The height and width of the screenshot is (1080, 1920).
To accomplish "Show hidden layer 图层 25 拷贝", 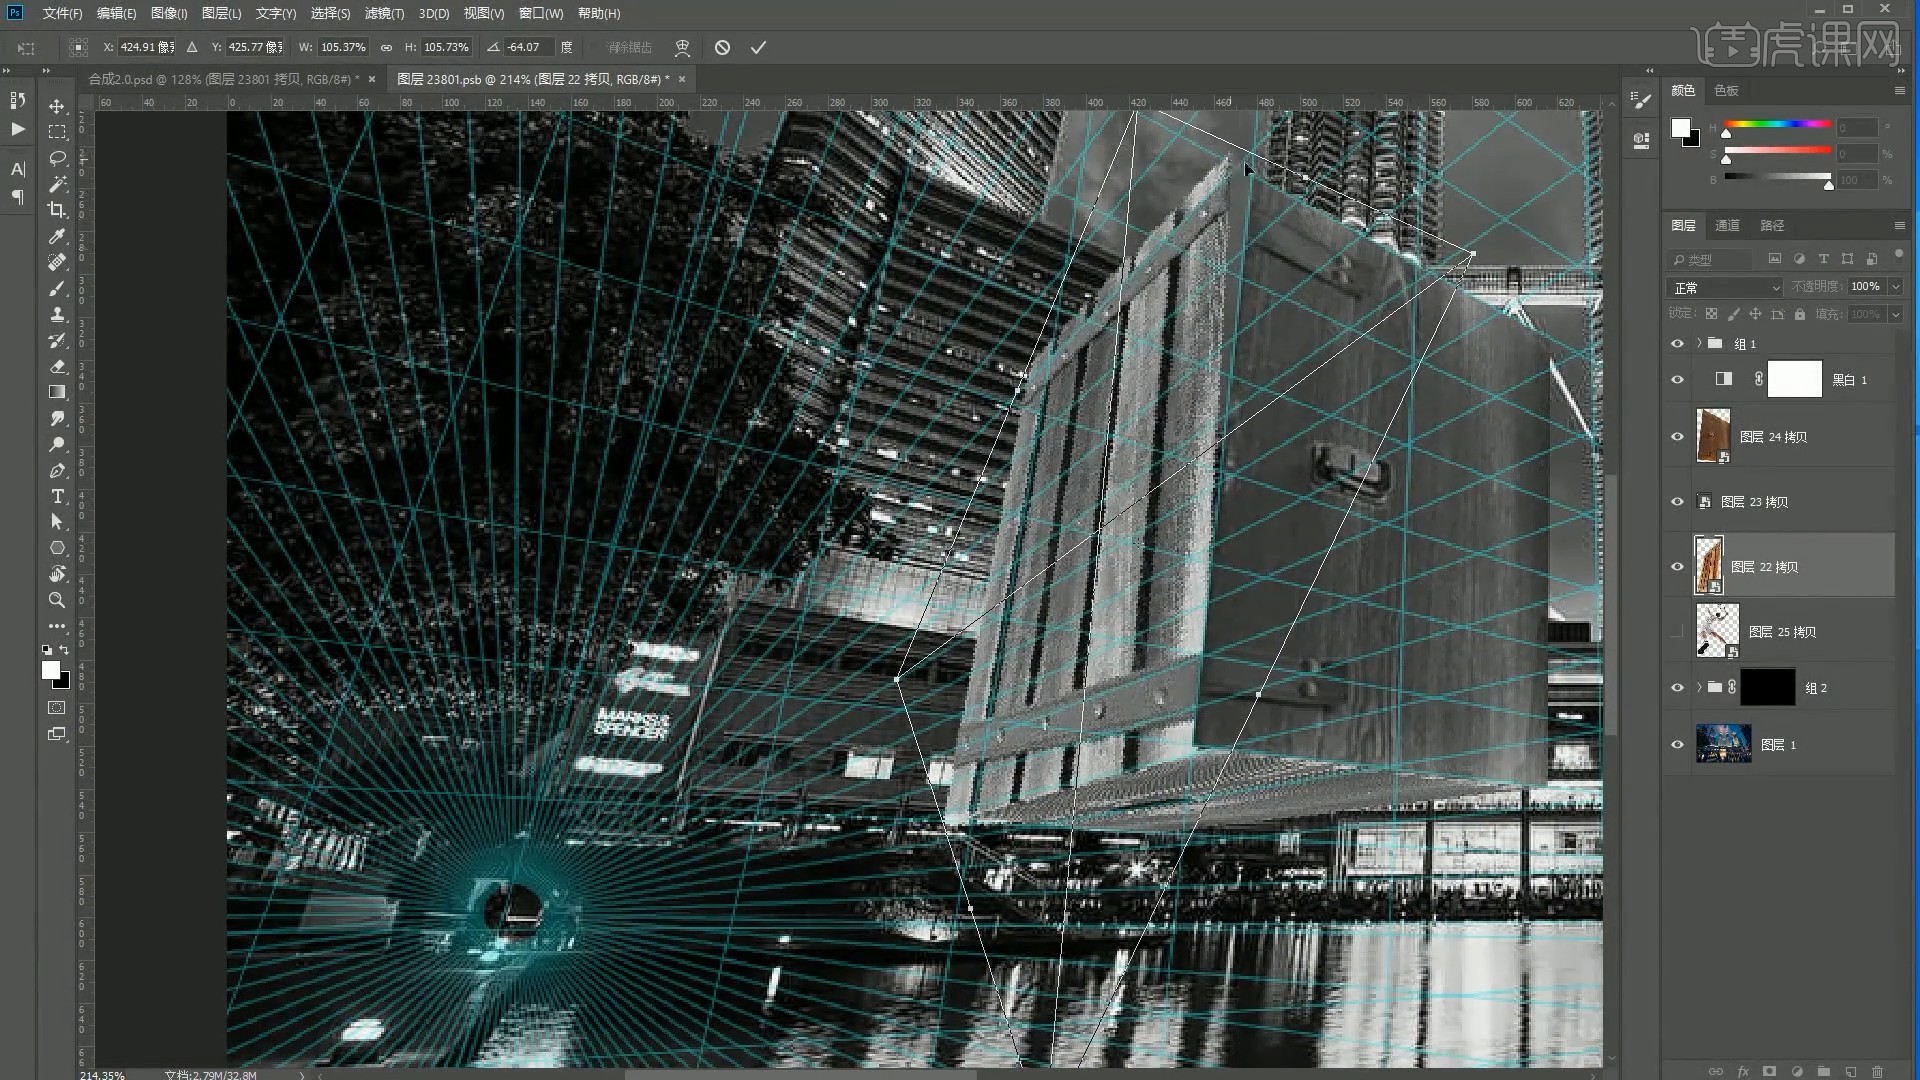I will (x=1677, y=631).
